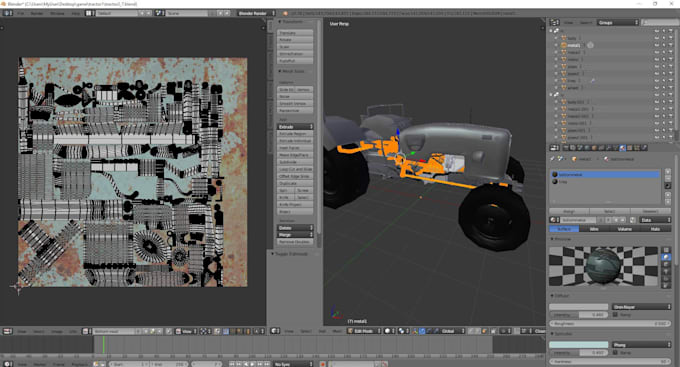Open the Extrude dropdown in tool shelf
680x367 pixels.
click(x=295, y=127)
